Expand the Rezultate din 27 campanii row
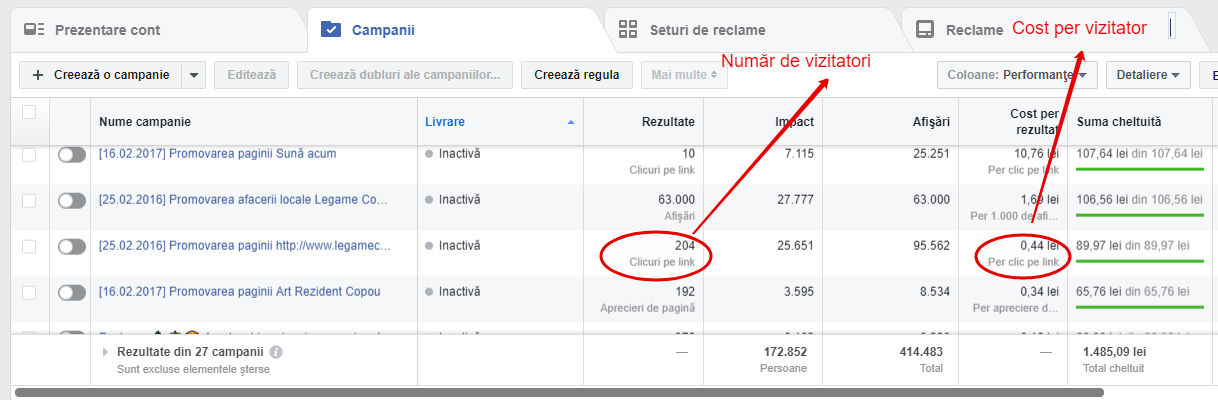The width and height of the screenshot is (1218, 400). [107, 352]
